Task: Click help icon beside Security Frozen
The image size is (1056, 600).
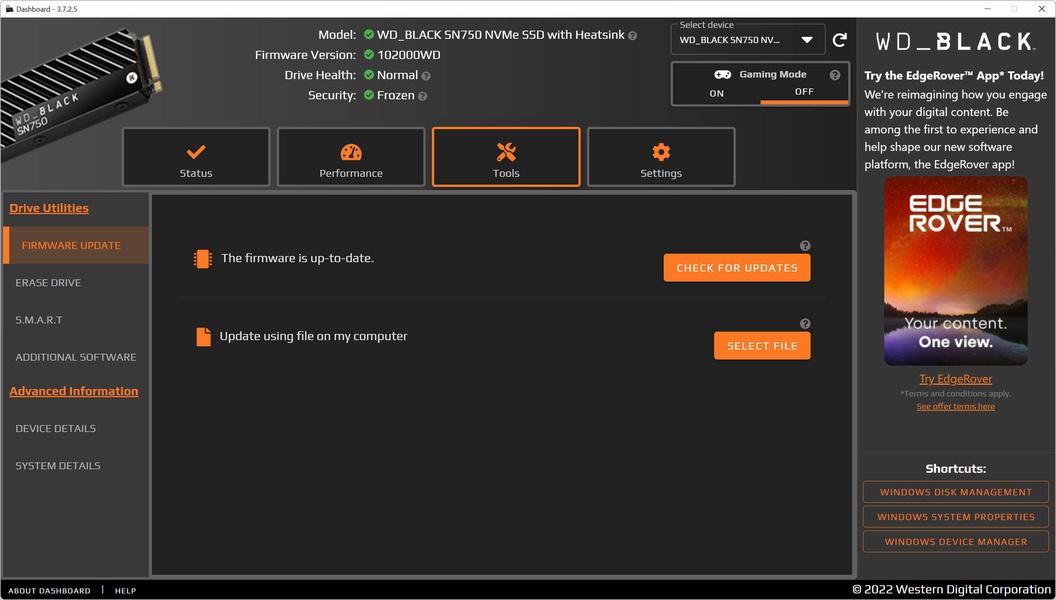Action: coord(422,96)
